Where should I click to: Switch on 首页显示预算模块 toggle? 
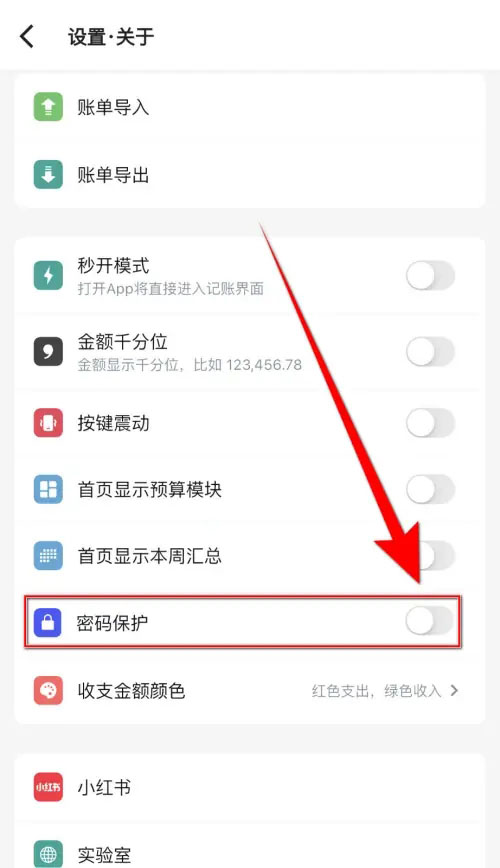(x=430, y=489)
